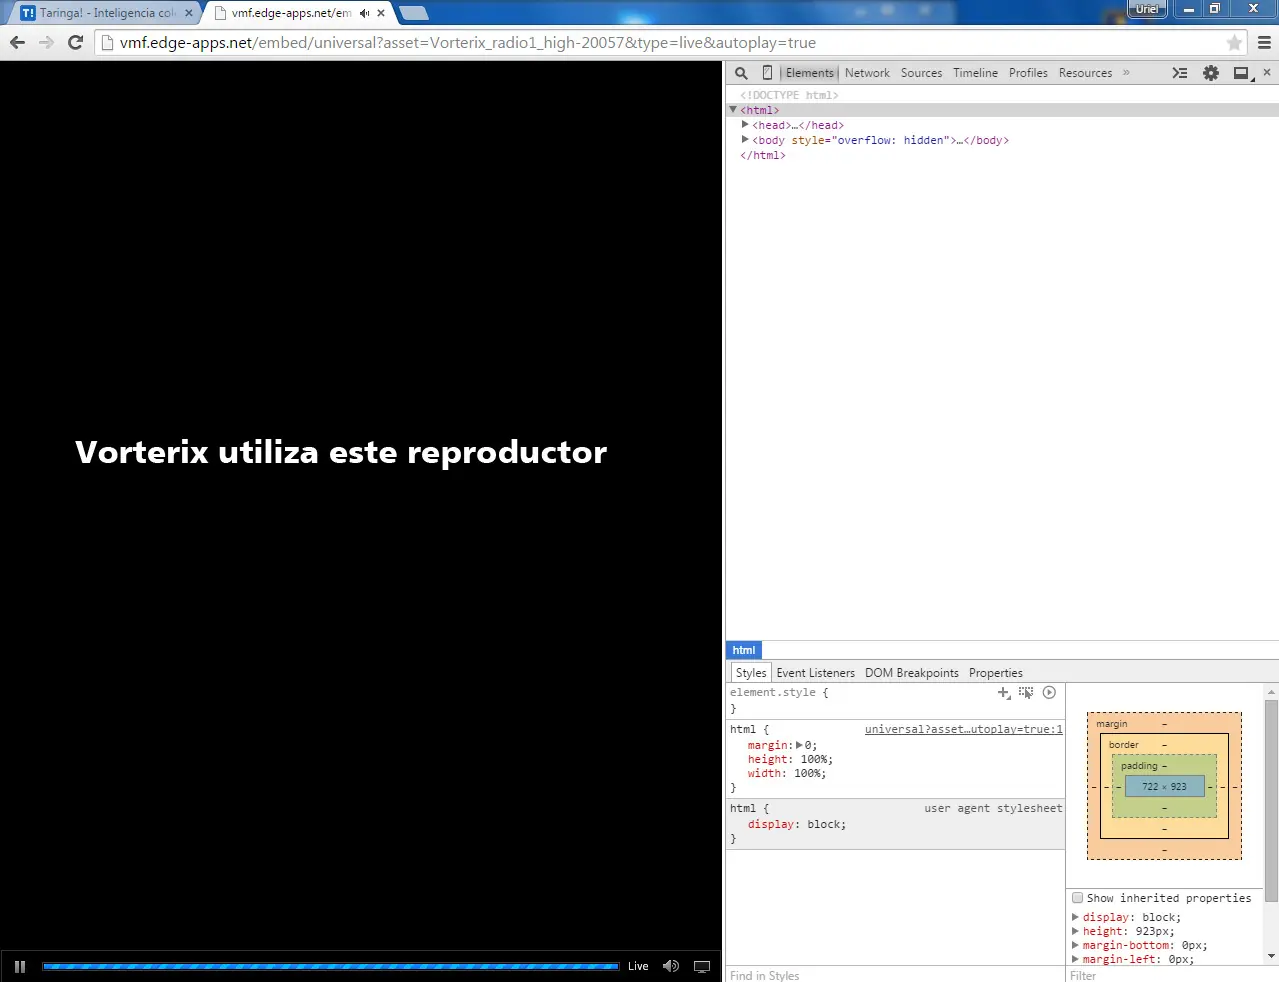Bookmark page with star icon
Viewport: 1279px width, 982px height.
pos(1234,43)
